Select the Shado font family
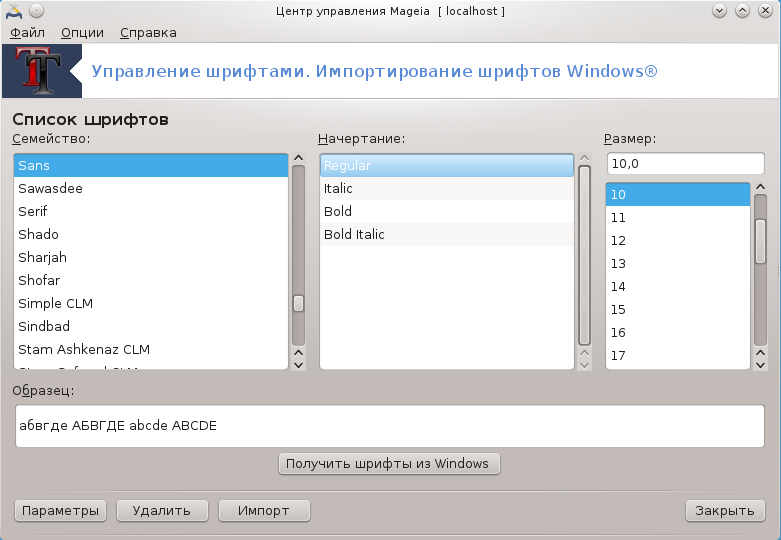The image size is (781, 540). [x=151, y=234]
